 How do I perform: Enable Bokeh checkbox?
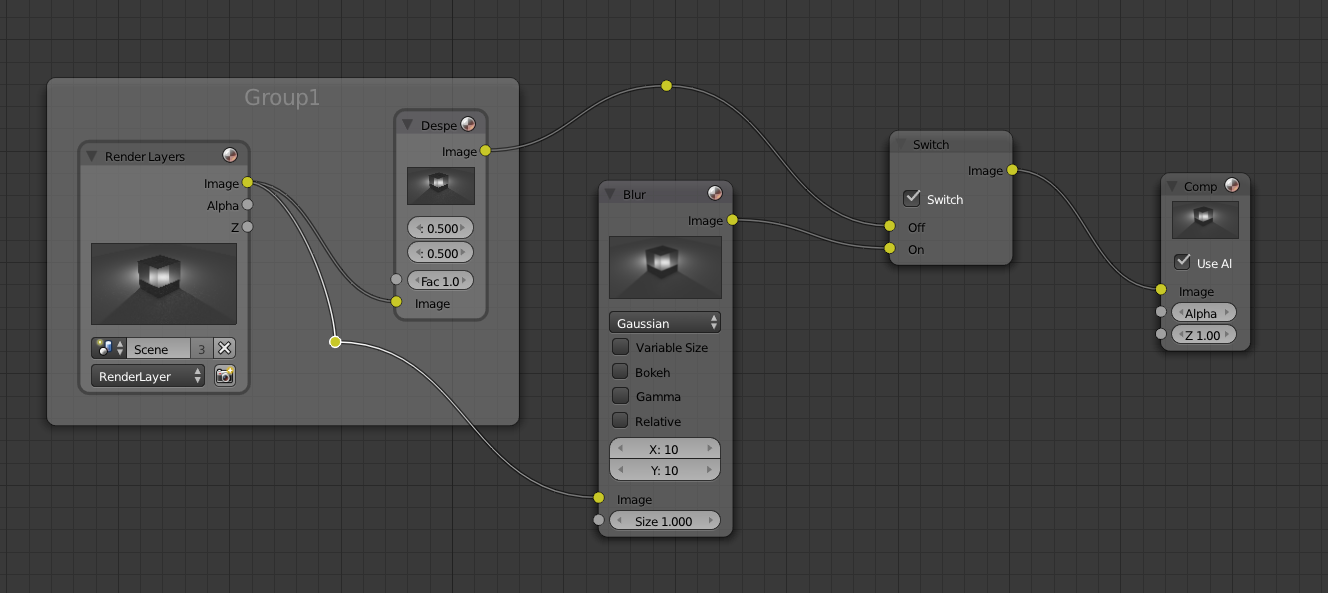coord(620,371)
